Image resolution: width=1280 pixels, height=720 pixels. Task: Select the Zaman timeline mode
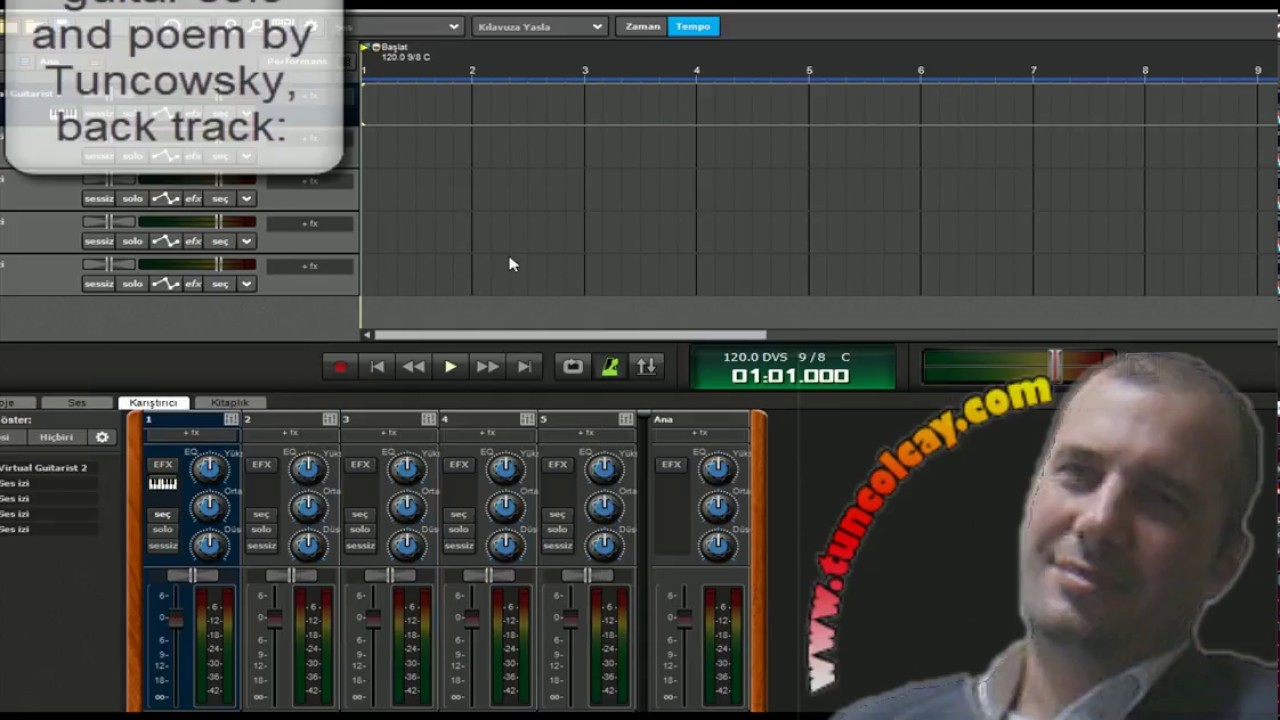tap(642, 26)
